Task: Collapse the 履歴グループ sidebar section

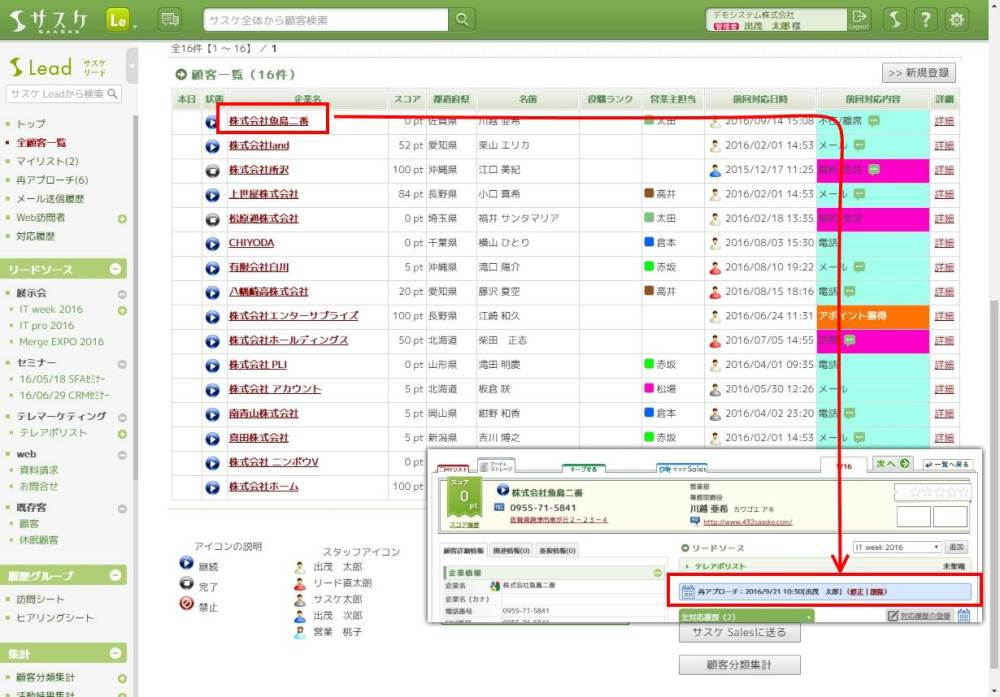Action: point(116,576)
